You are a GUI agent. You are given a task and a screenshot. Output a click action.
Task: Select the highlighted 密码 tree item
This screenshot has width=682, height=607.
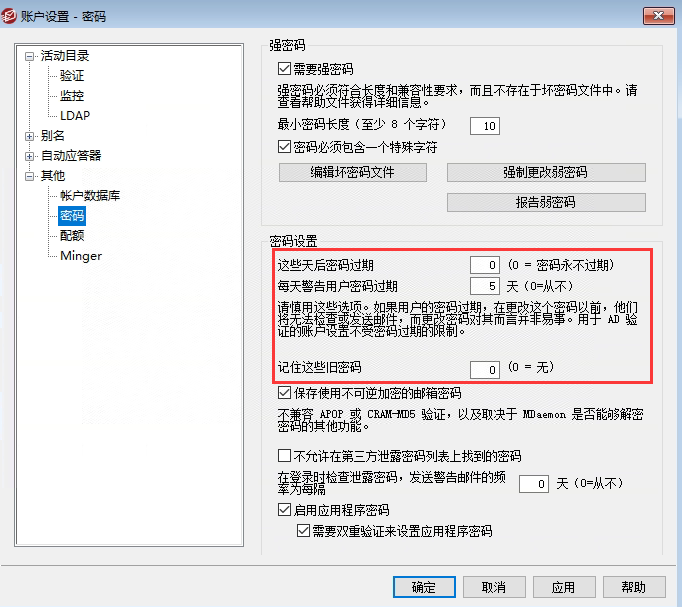[x=72, y=216]
